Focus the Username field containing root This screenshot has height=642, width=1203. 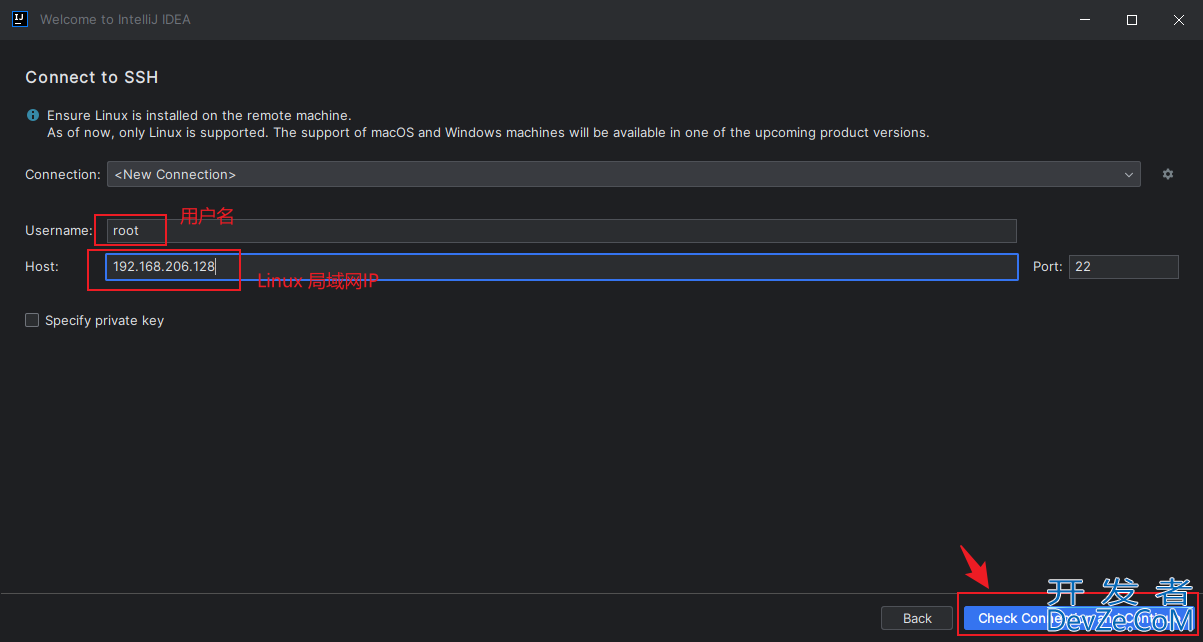point(561,231)
